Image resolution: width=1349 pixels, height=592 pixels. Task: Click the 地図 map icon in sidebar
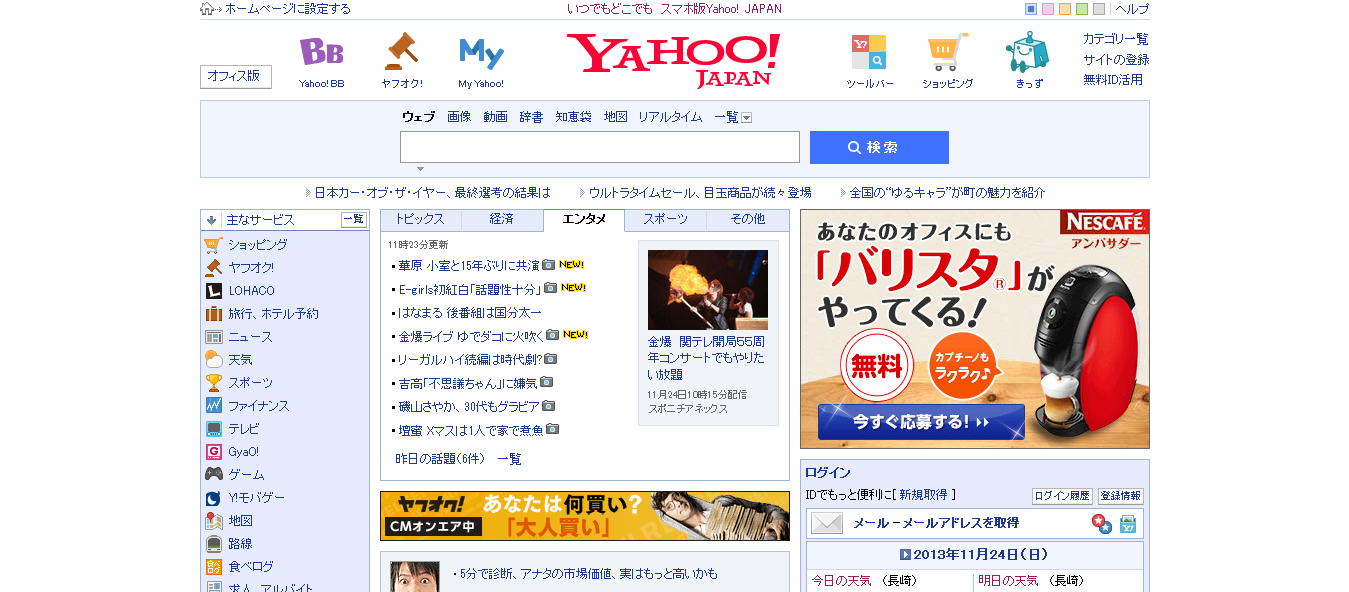[213, 521]
